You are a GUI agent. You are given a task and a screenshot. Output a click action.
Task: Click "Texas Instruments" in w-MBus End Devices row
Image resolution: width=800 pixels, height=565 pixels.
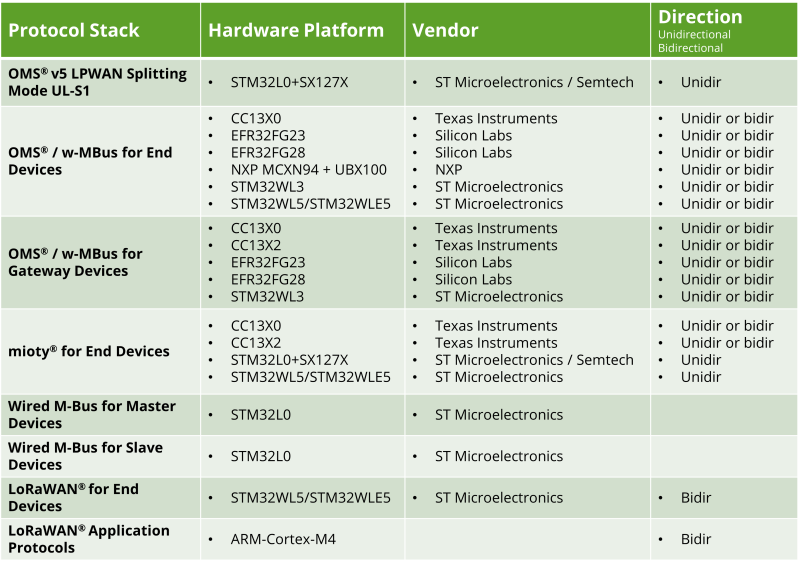[x=496, y=118]
